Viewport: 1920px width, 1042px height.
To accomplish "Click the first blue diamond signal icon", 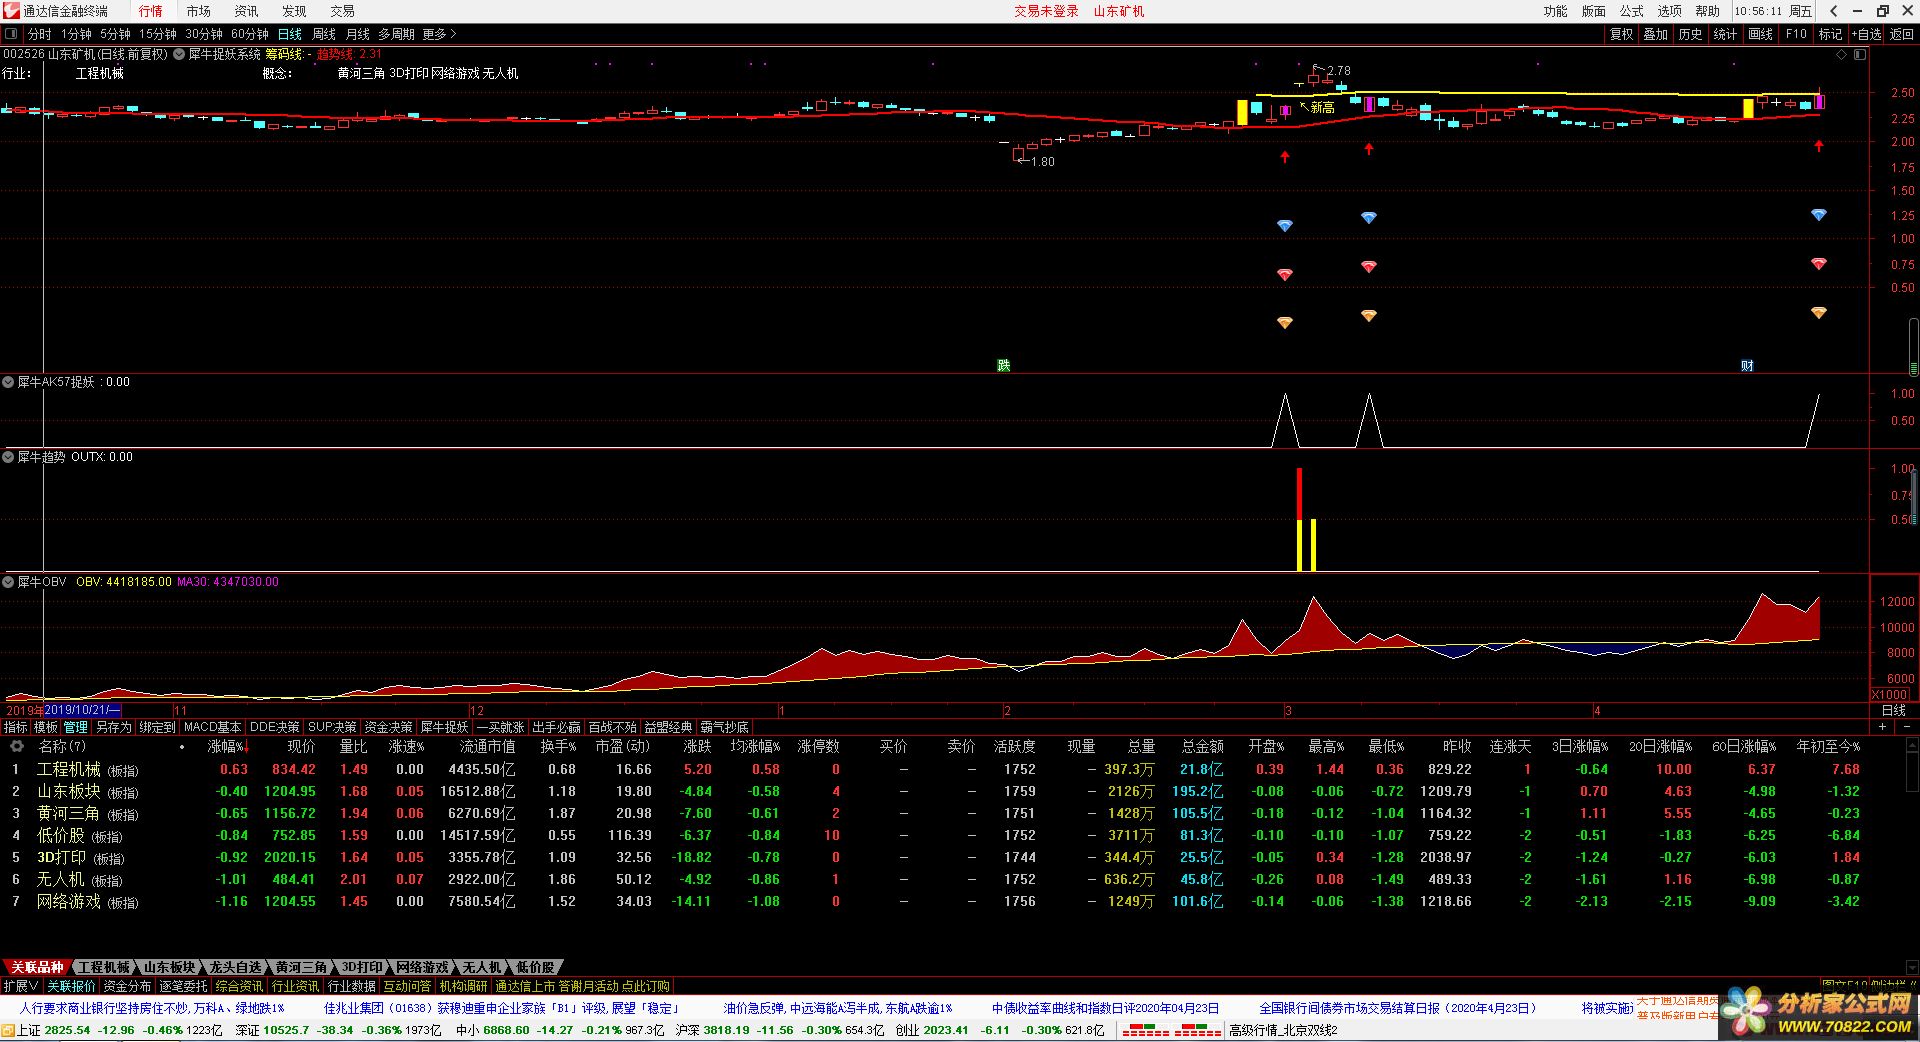I will tap(1285, 226).
